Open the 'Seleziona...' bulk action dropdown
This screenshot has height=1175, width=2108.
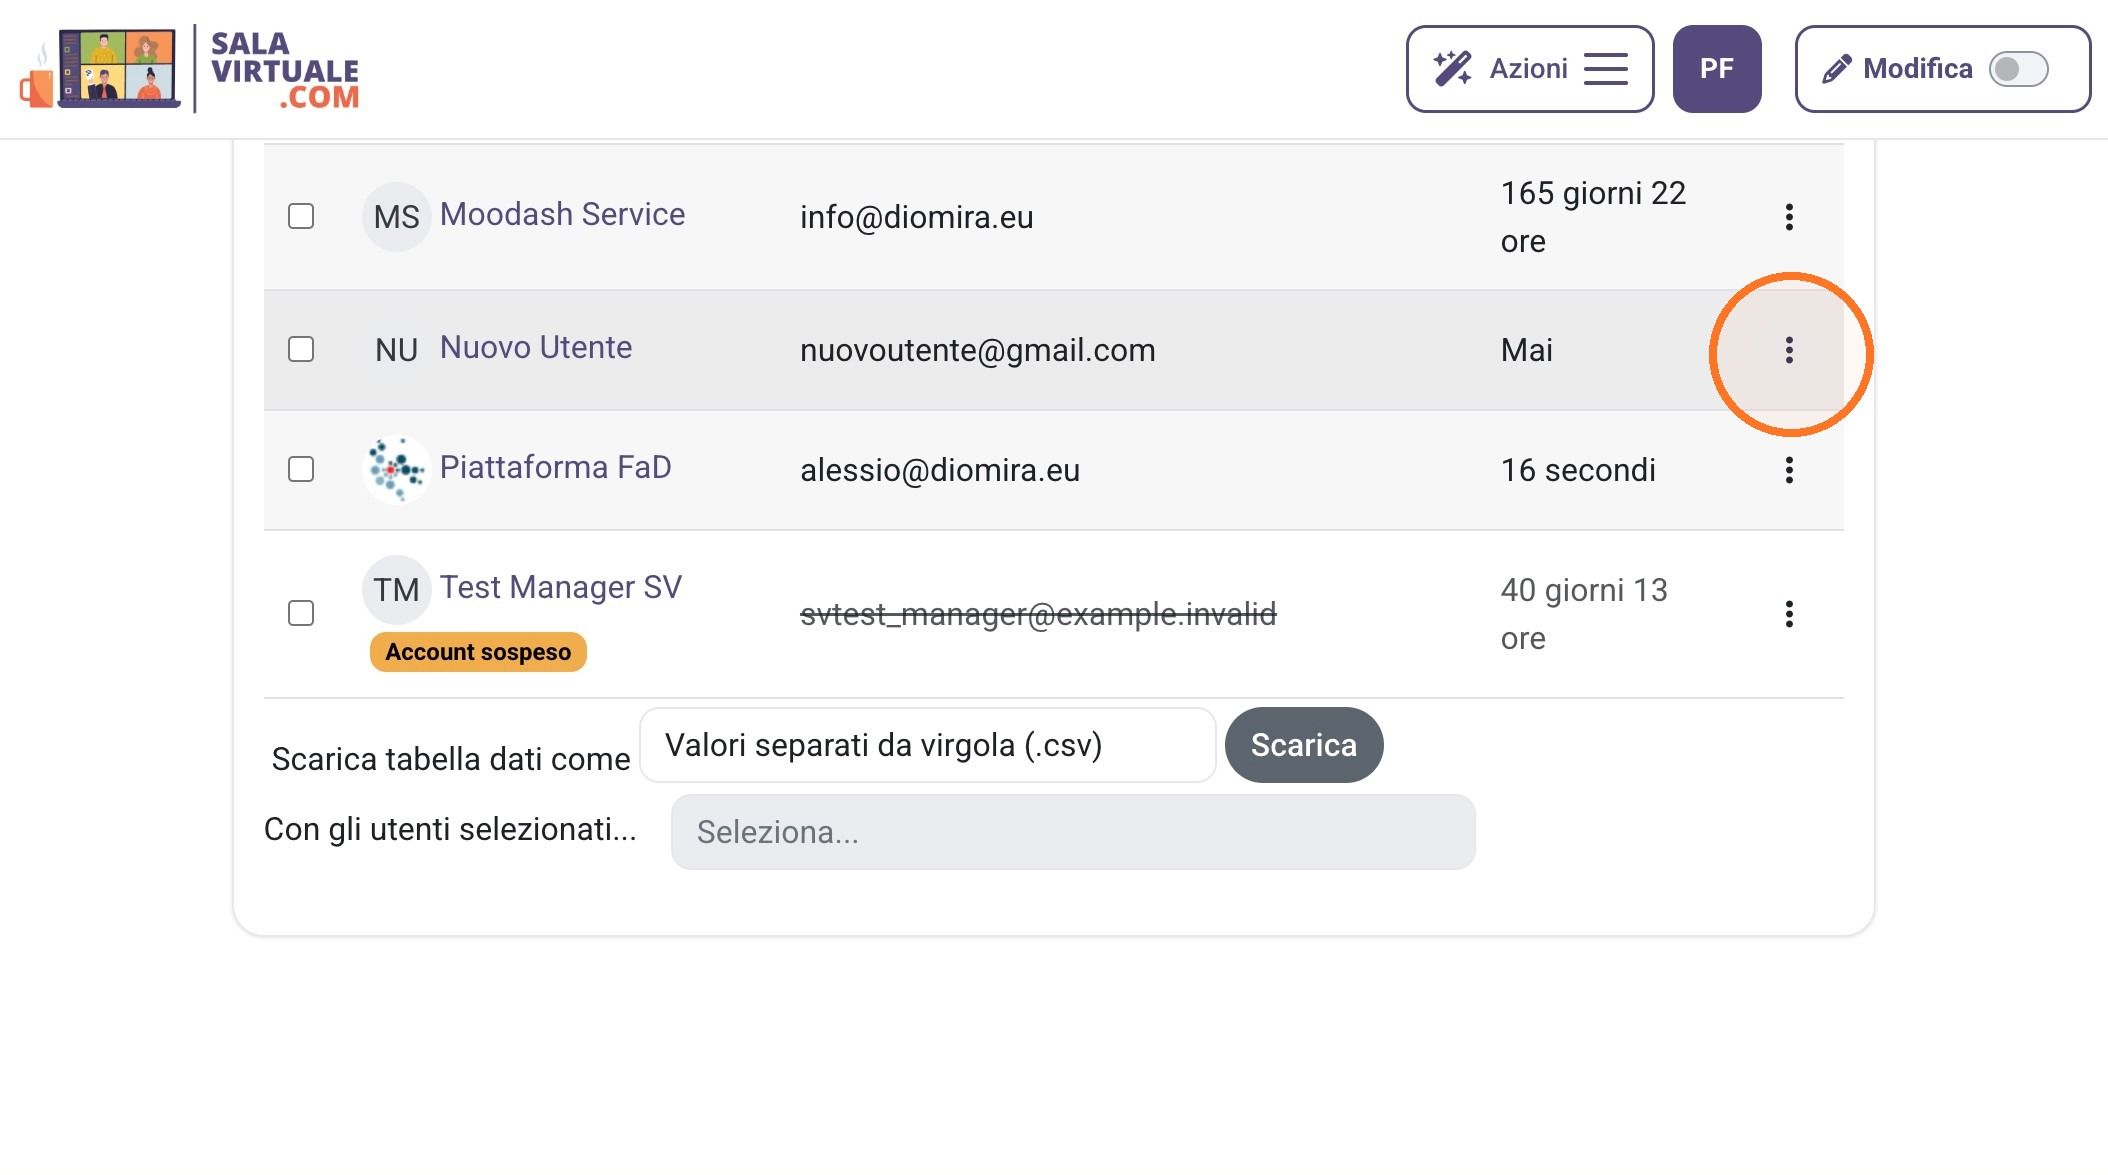click(1073, 832)
